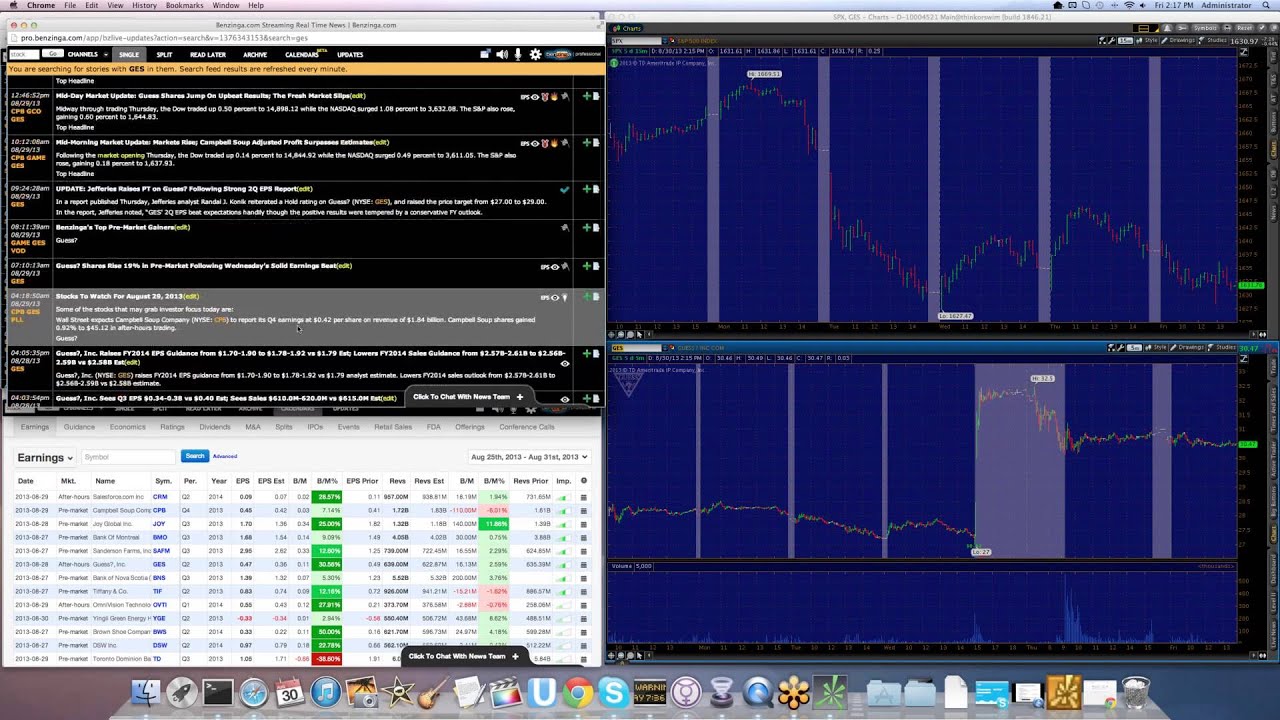Open Bookmarks in the Chrome menu bar
1280x720 pixels.
tap(184, 5)
